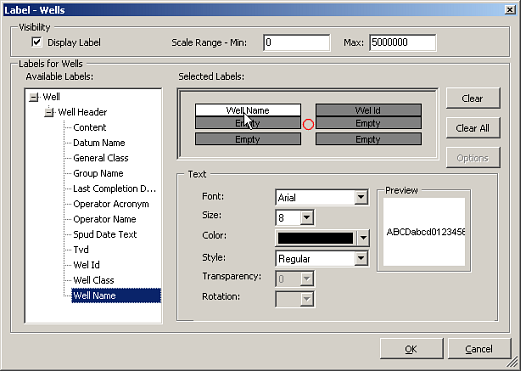521x371 pixels.
Task: Select Operator Acronym label item
Action: [x=111, y=204]
